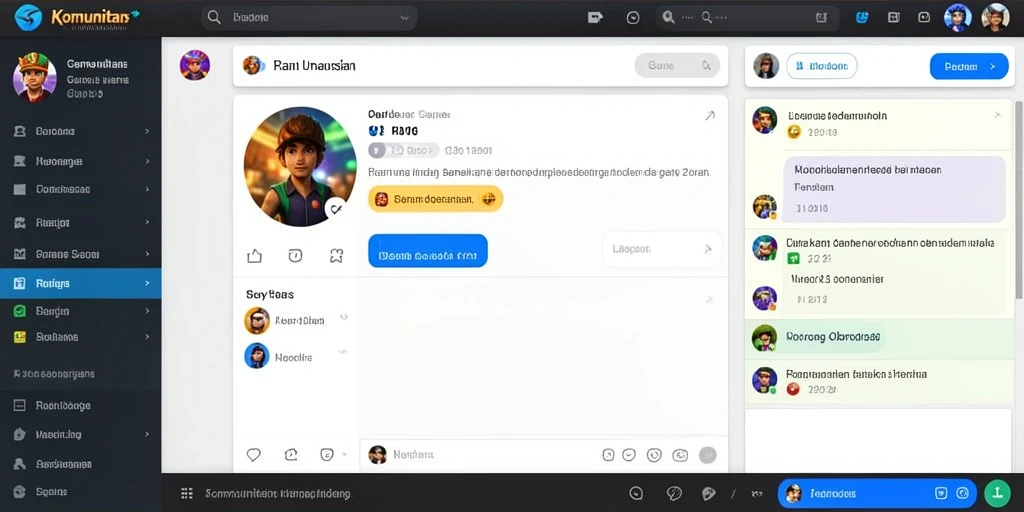This screenshot has height=512, width=1024.
Task: Click the rounded chat box icon in top bar
Action: tap(924, 18)
